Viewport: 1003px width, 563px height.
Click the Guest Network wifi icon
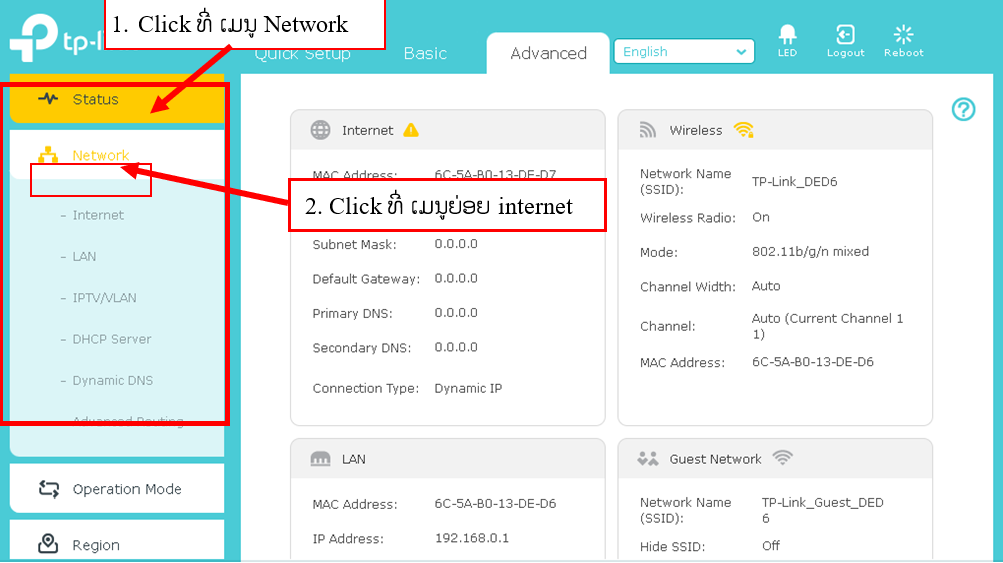pyautogui.click(x=782, y=459)
